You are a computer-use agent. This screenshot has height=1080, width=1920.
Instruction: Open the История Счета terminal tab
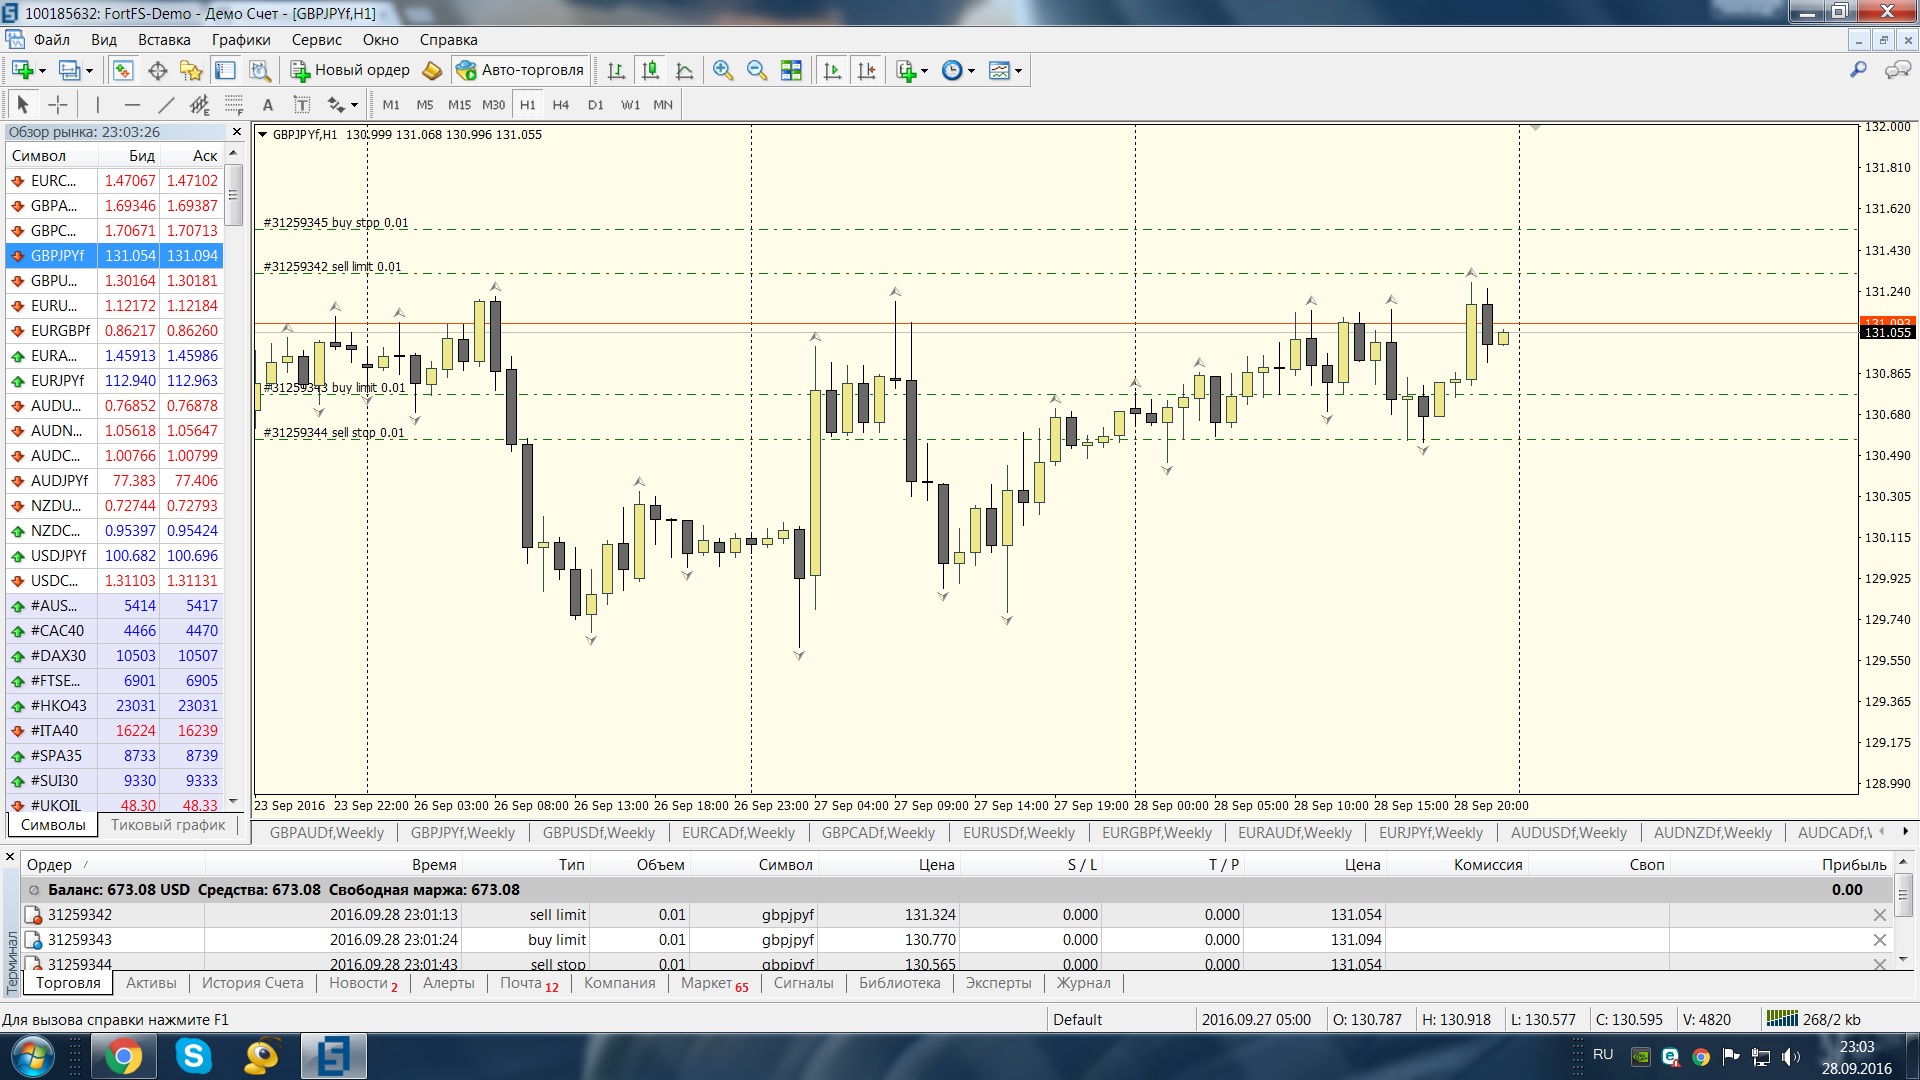coord(252,983)
